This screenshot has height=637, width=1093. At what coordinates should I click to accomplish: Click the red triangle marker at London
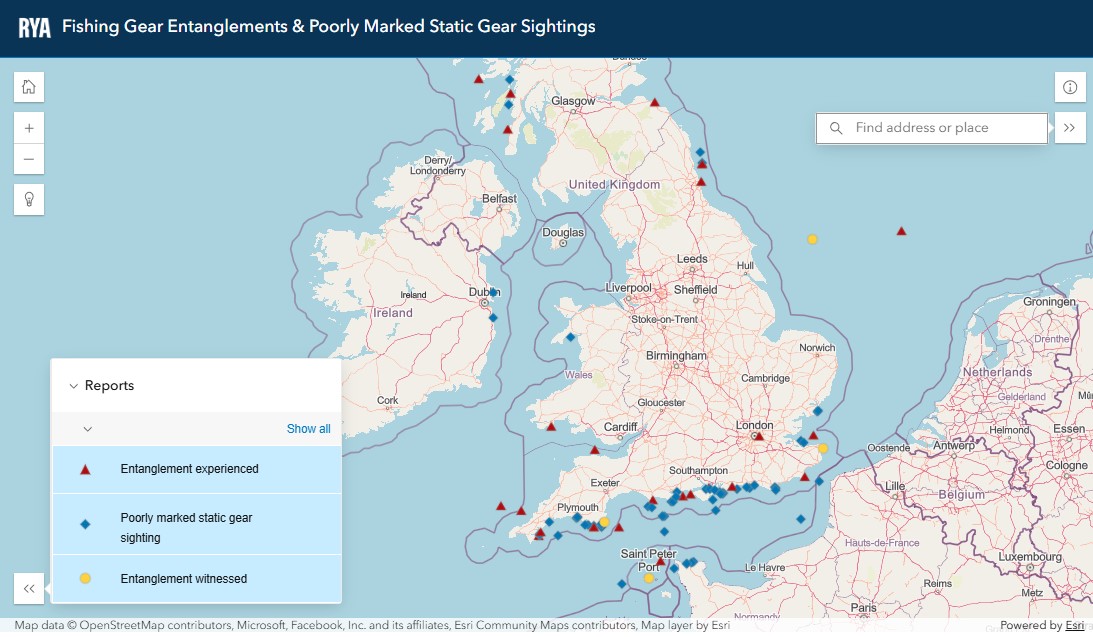pos(759,436)
